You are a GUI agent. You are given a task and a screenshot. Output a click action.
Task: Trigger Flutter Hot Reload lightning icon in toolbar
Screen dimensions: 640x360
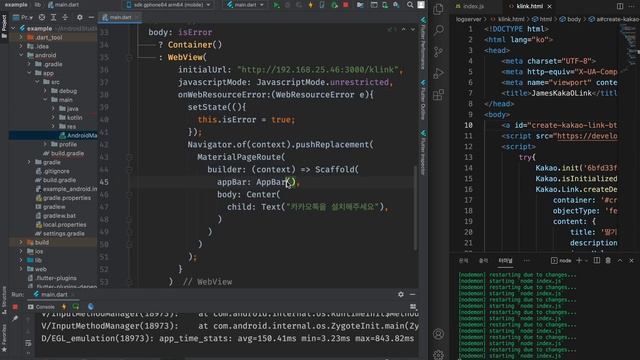[x=311, y=5]
